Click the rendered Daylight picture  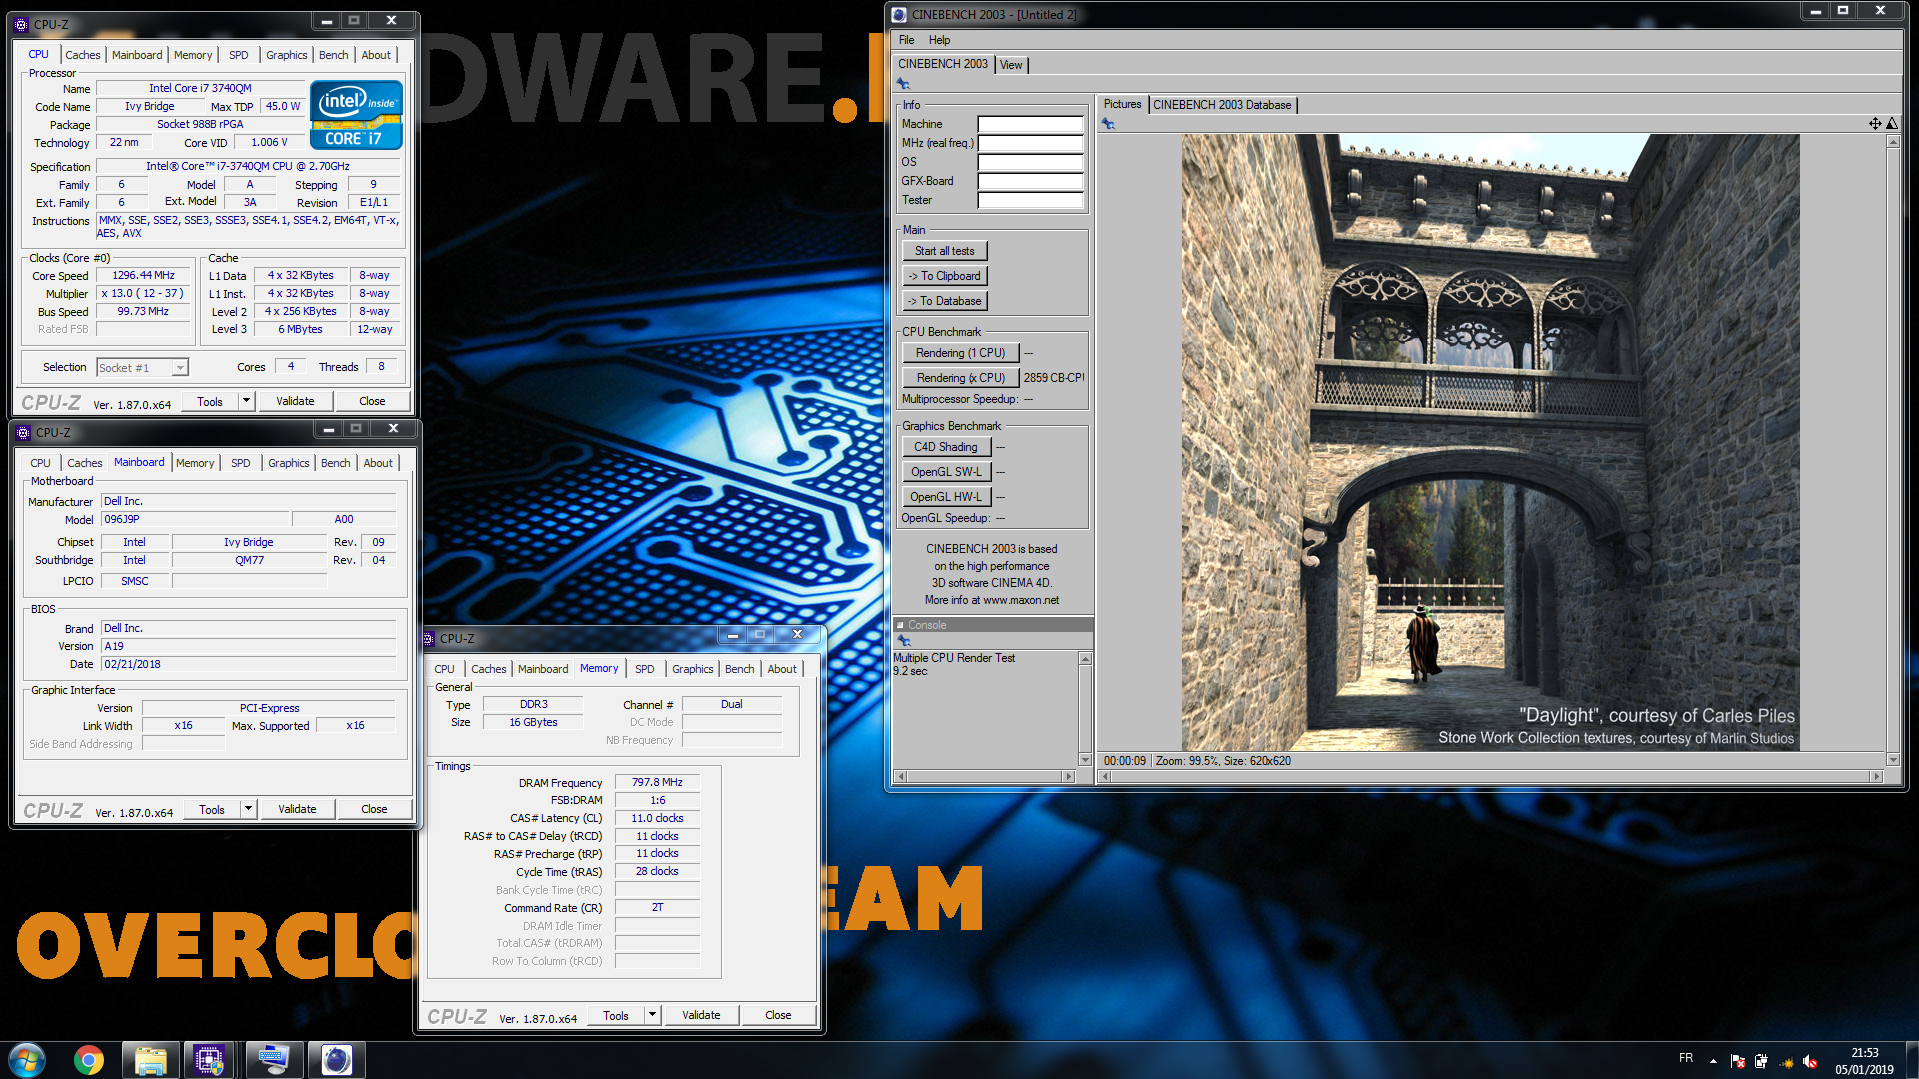click(x=1490, y=443)
